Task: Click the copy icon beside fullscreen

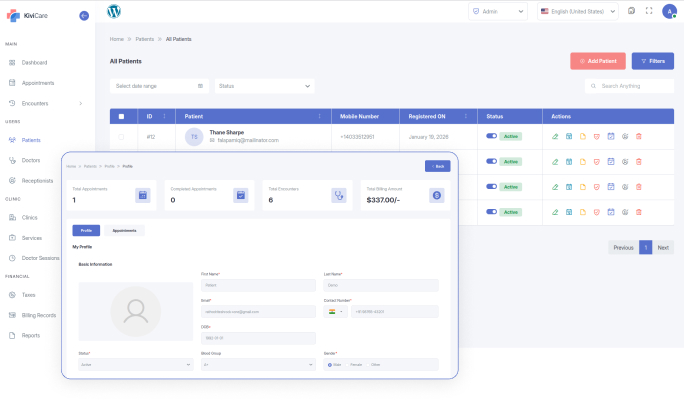Action: 631,11
